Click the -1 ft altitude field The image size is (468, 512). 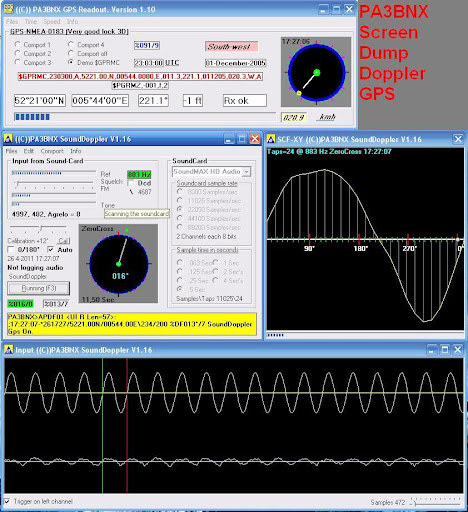193,100
